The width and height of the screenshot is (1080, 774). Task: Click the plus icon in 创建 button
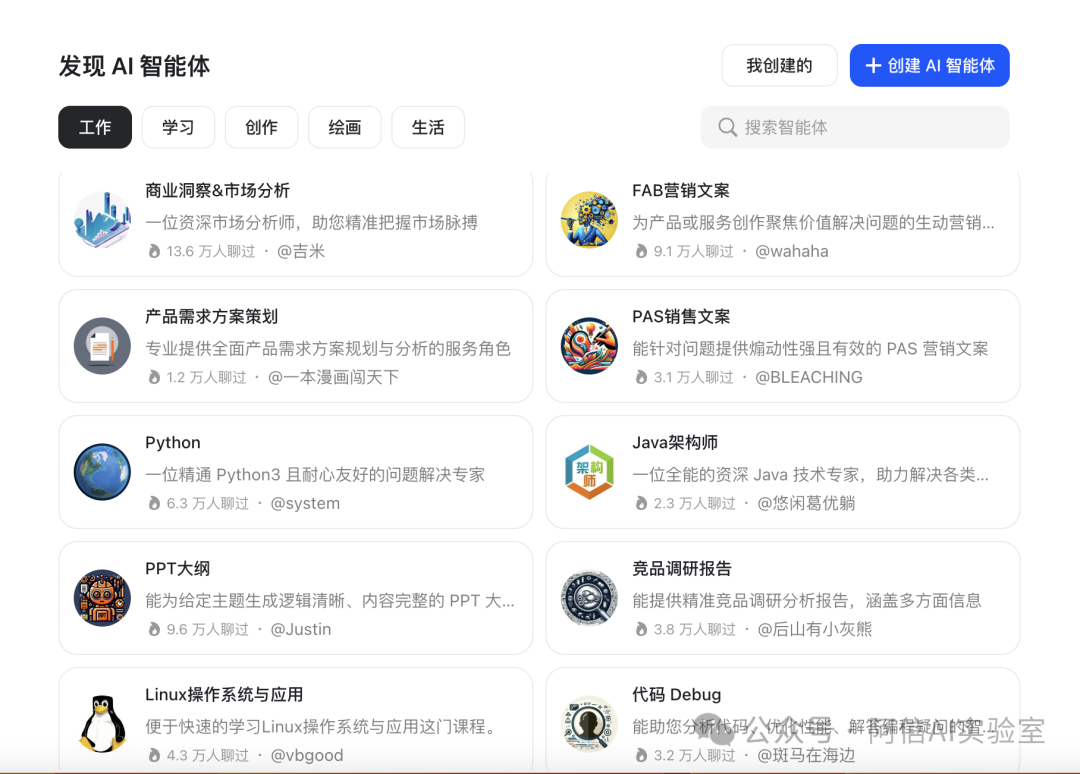[x=873, y=65]
